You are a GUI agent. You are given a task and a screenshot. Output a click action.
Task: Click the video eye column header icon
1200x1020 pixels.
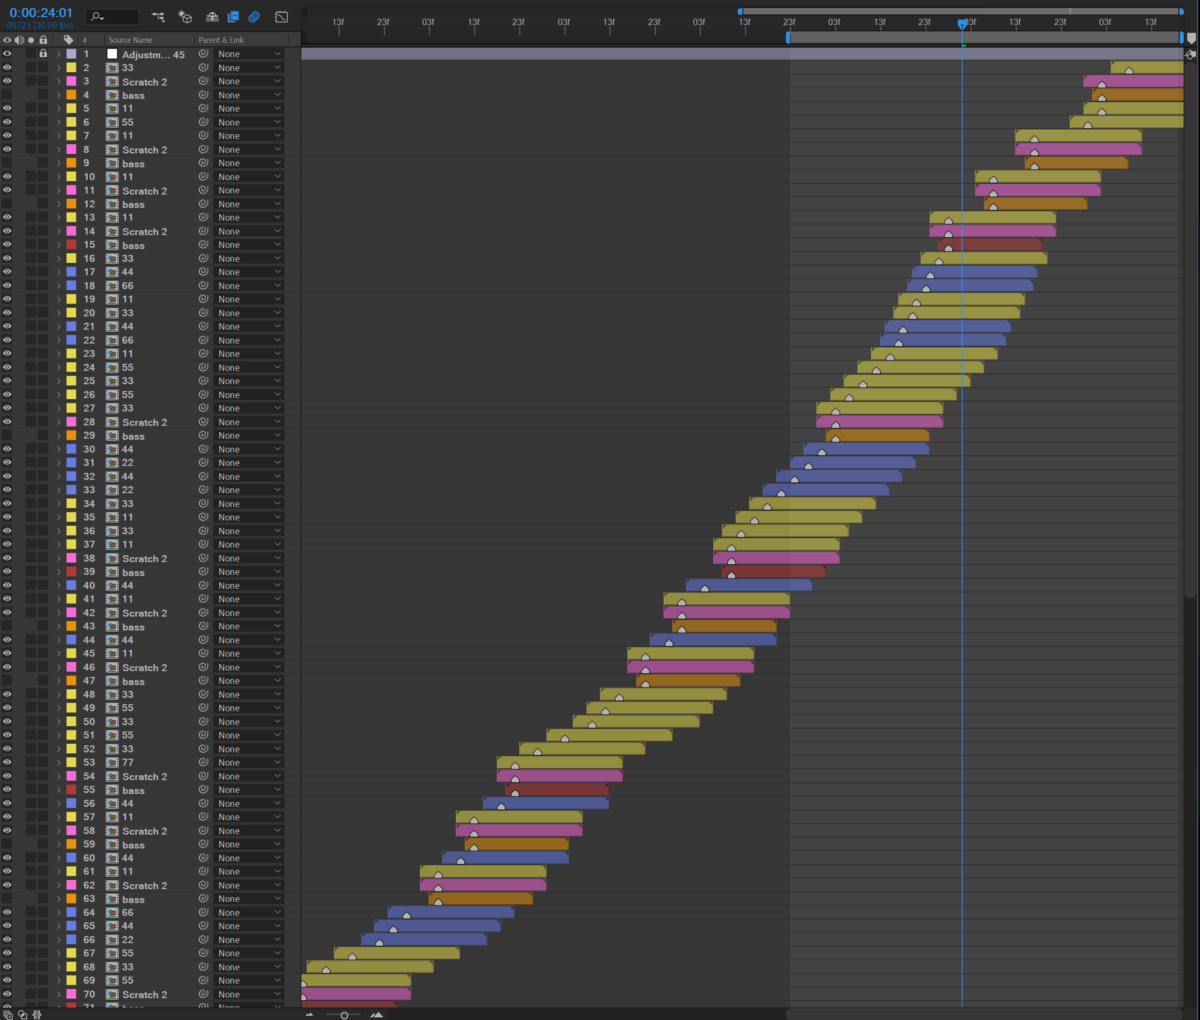(7, 40)
